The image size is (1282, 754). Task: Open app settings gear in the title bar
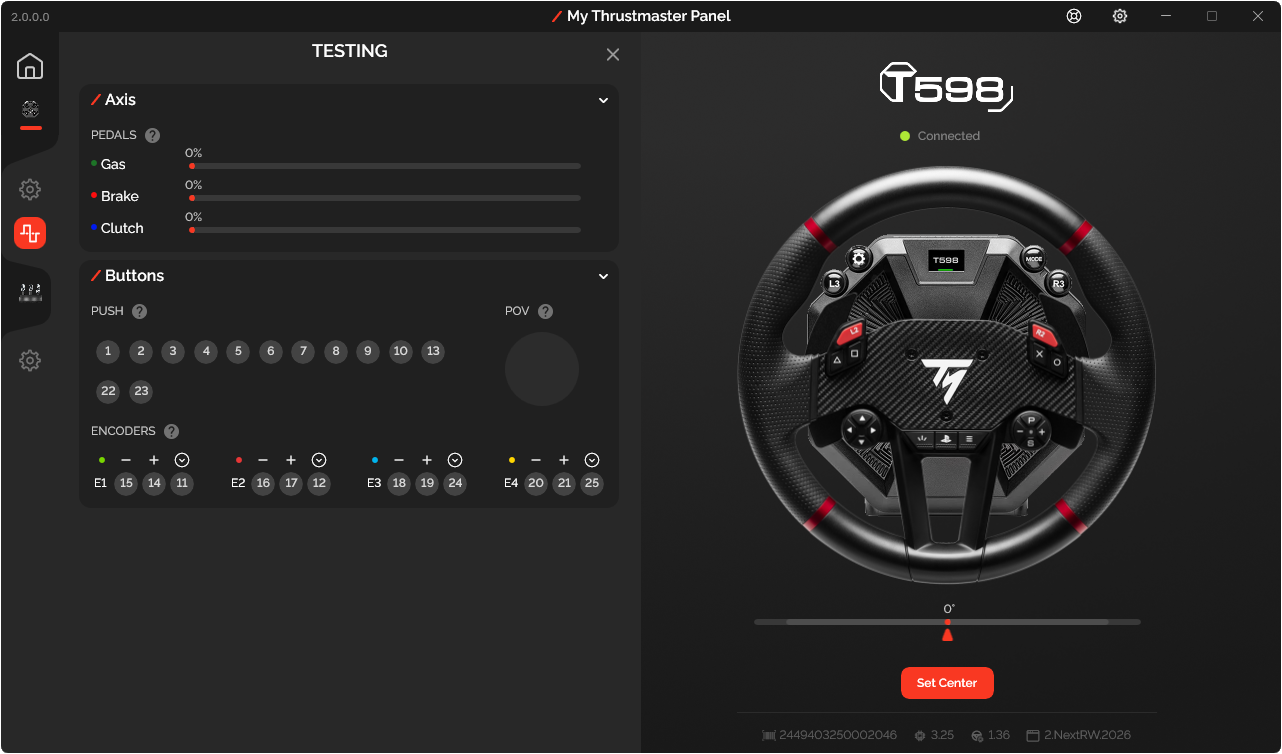[x=1120, y=16]
